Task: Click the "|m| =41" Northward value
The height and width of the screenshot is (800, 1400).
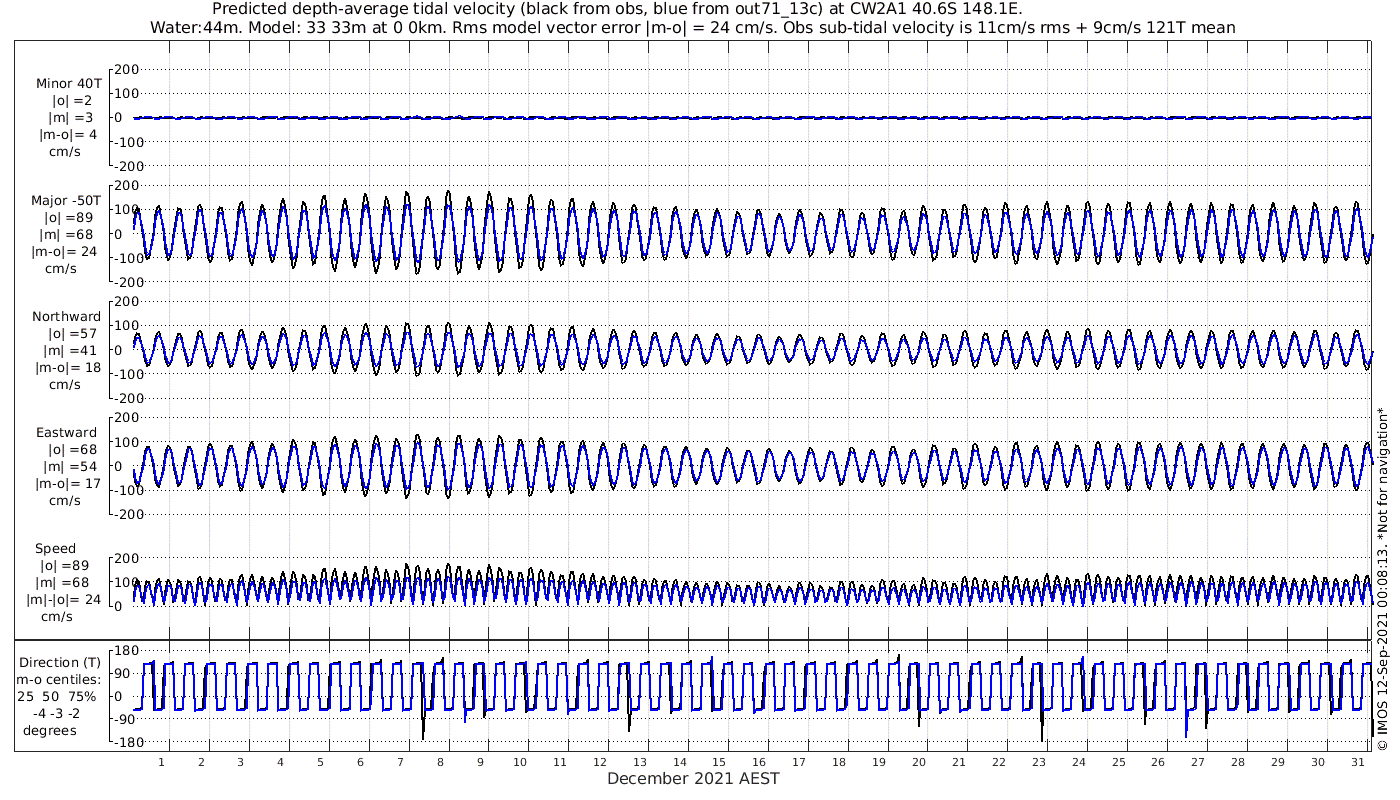Action: click(71, 351)
